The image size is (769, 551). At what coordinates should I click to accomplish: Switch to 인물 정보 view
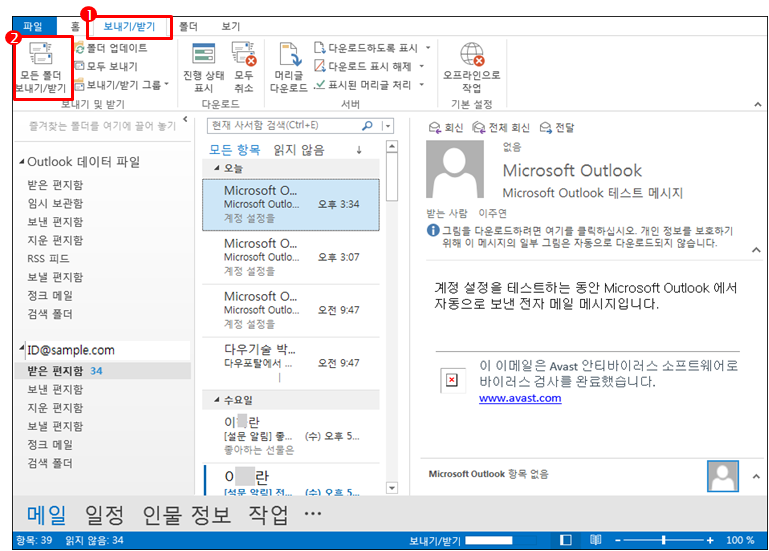[186, 514]
